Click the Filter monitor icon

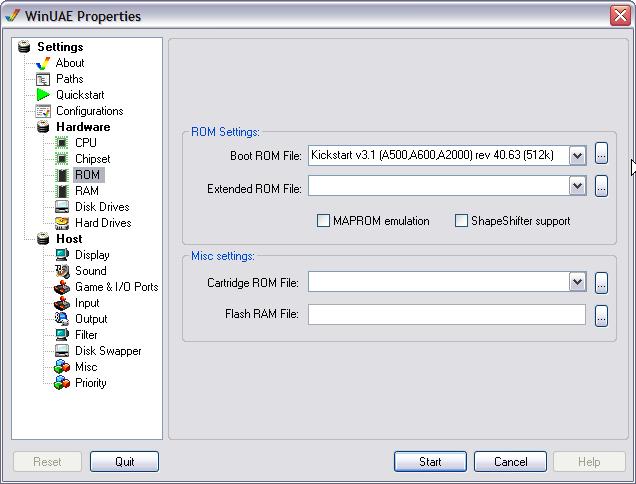(62, 335)
